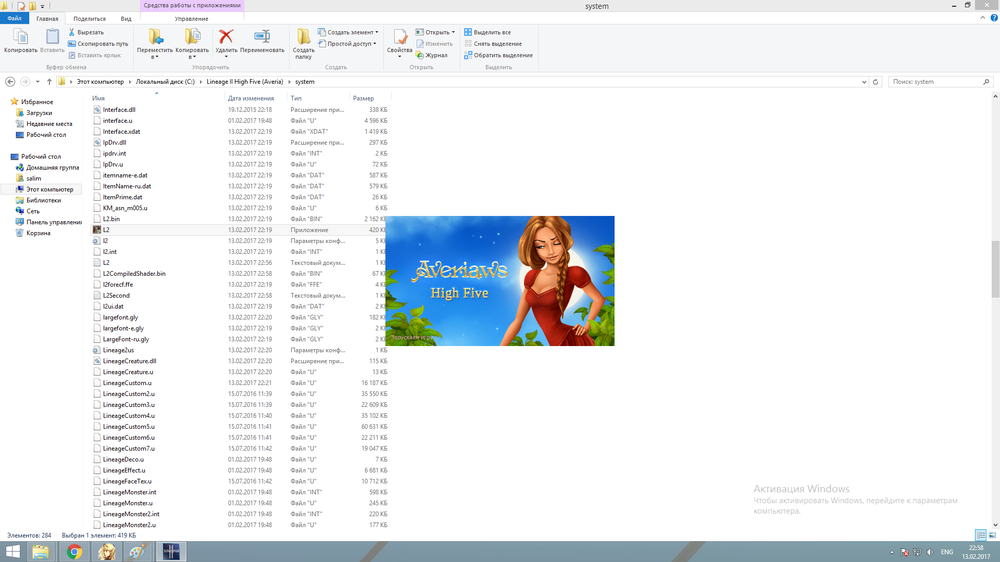
Task: Sort files by the Размер column header
Action: pyautogui.click(x=363, y=98)
